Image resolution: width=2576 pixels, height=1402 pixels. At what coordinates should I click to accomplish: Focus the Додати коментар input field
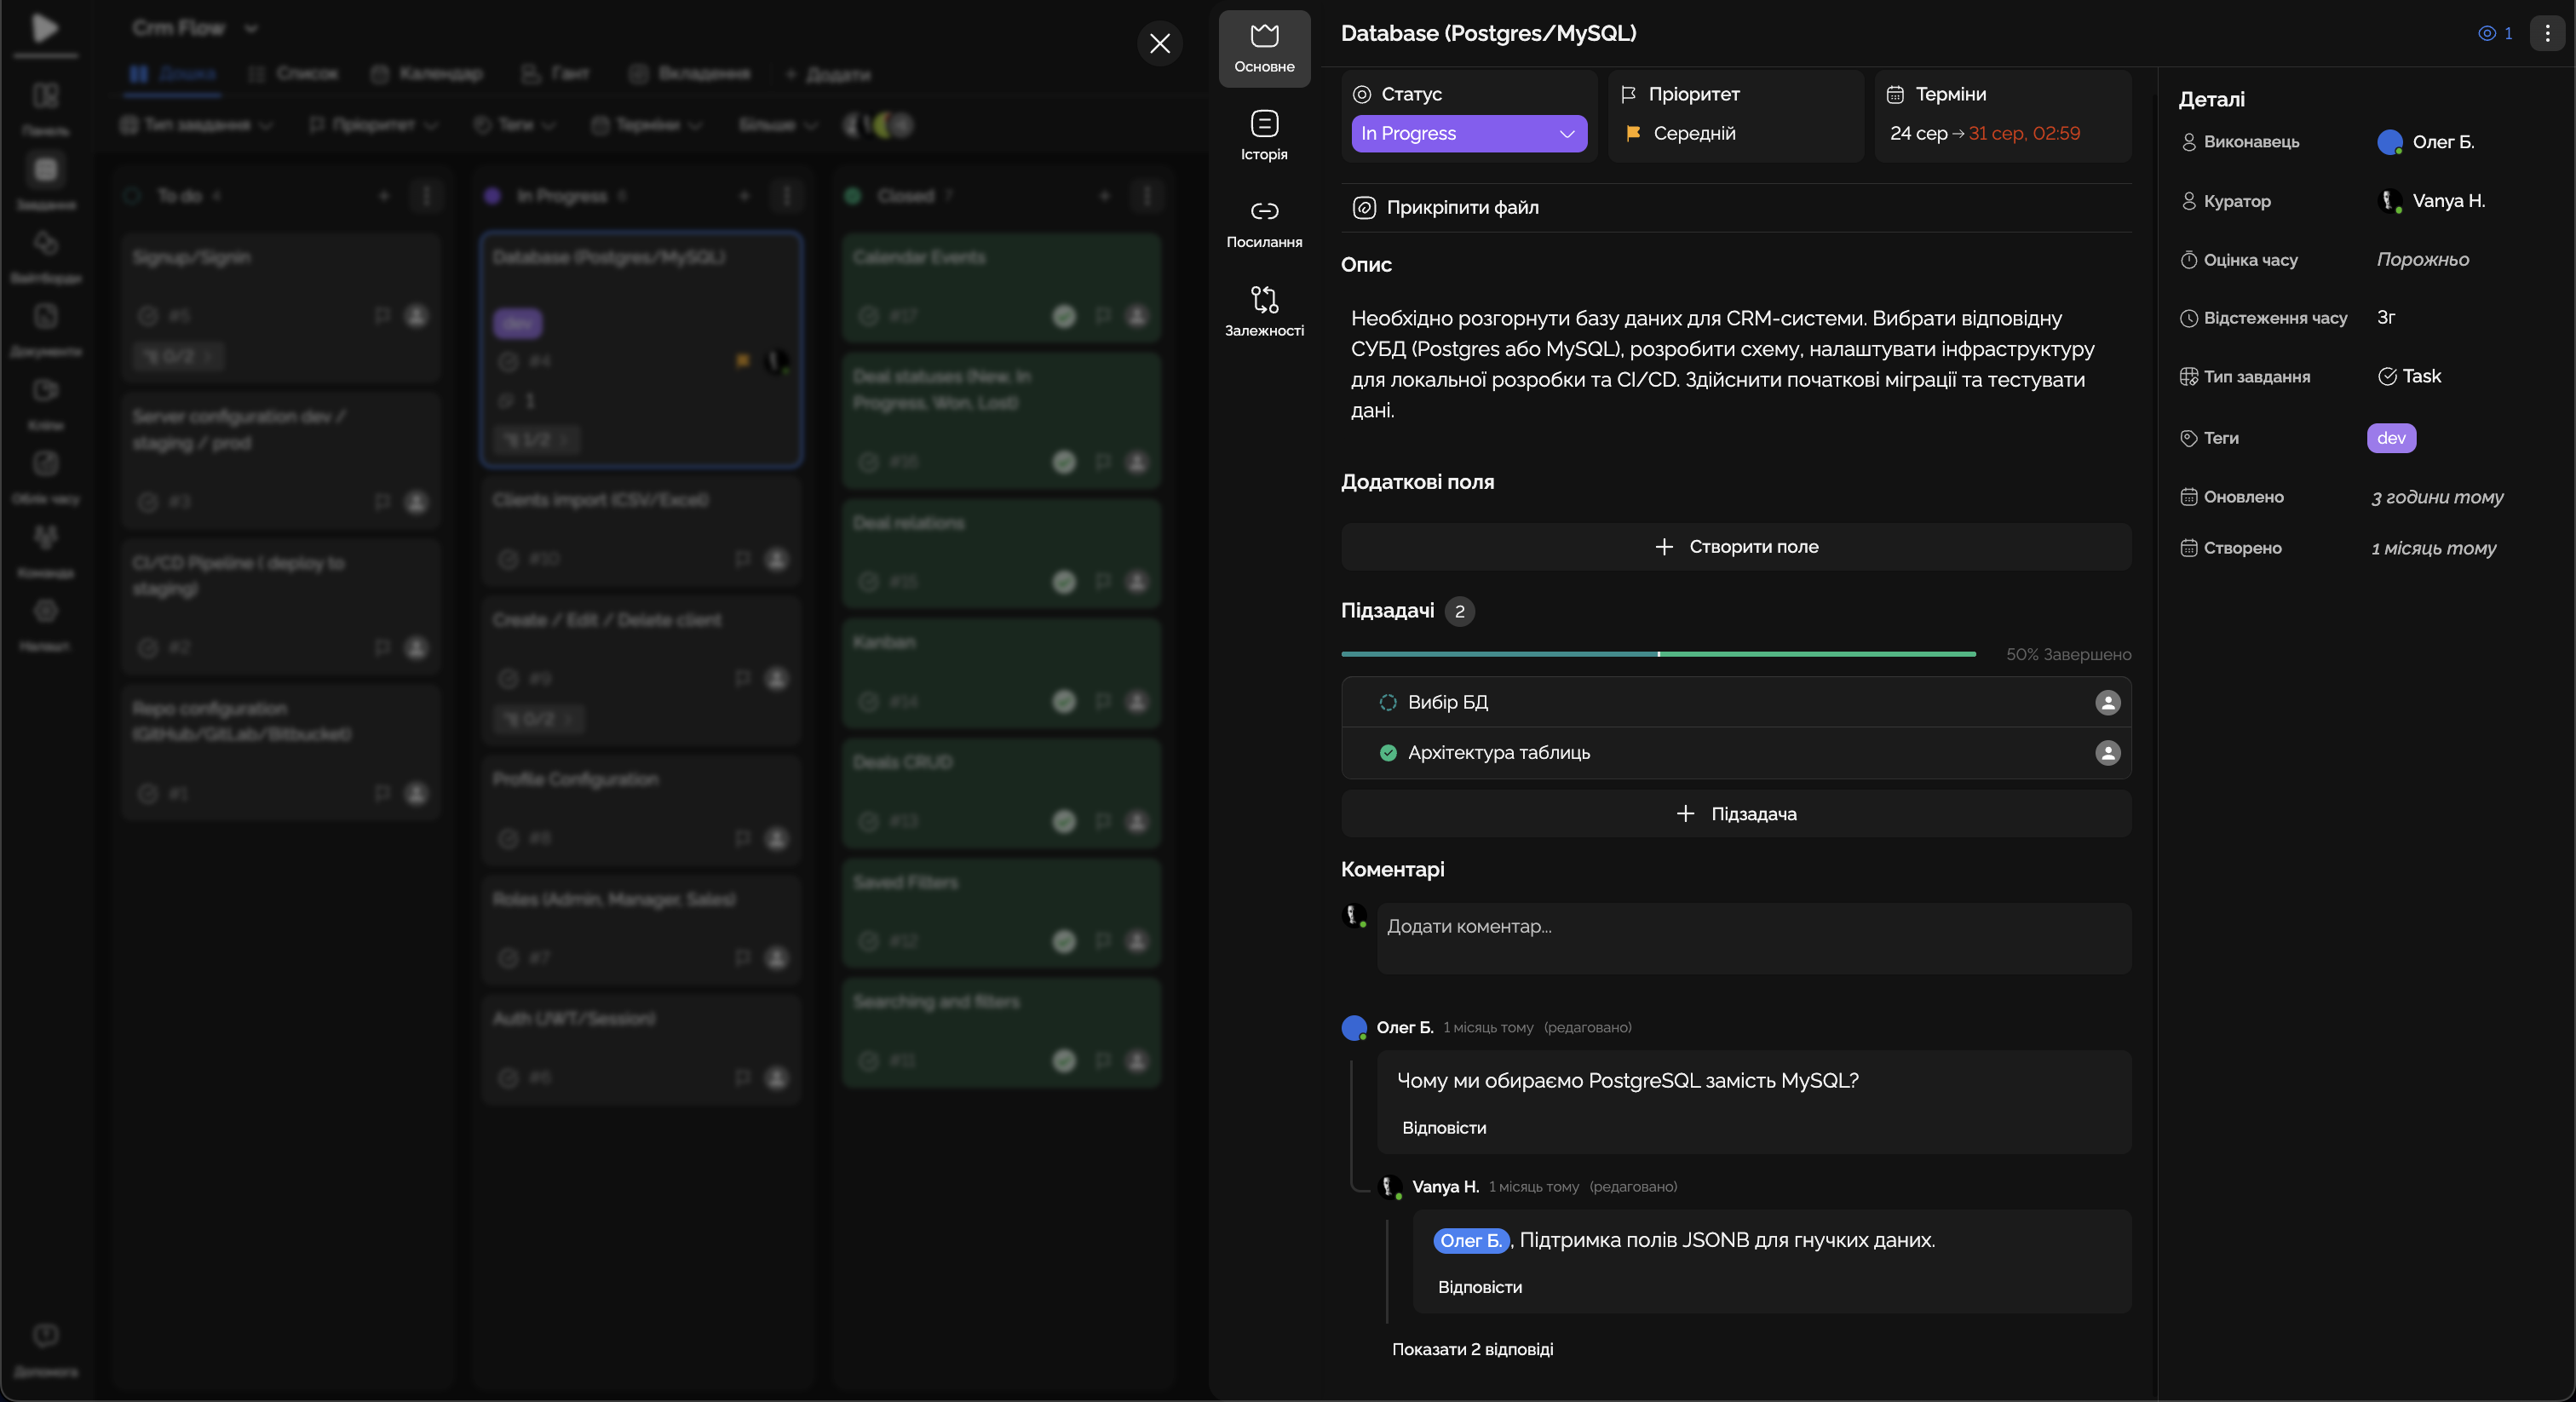click(1753, 938)
